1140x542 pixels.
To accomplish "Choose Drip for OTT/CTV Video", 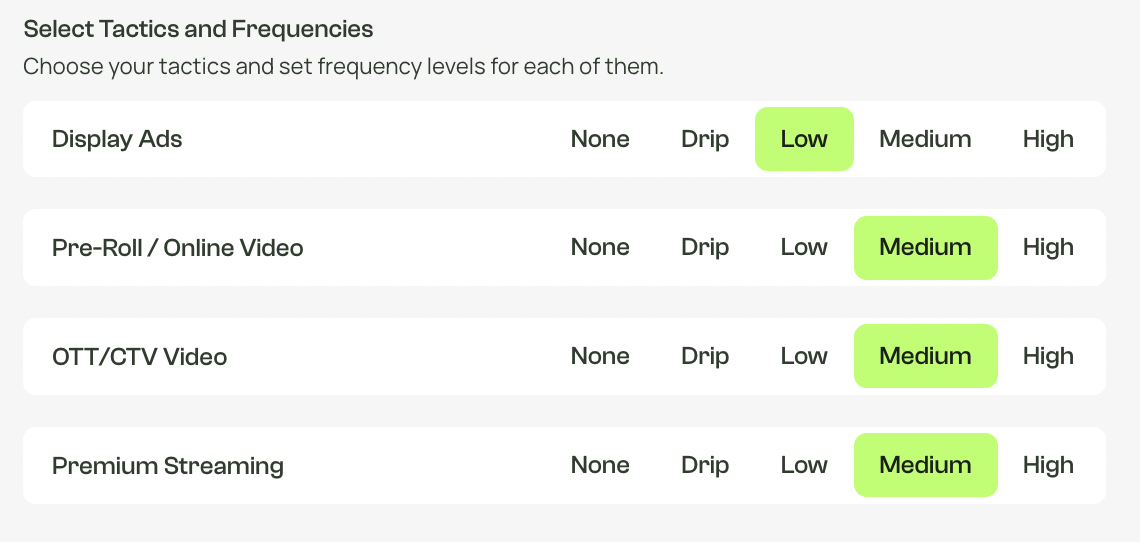I will pos(705,356).
